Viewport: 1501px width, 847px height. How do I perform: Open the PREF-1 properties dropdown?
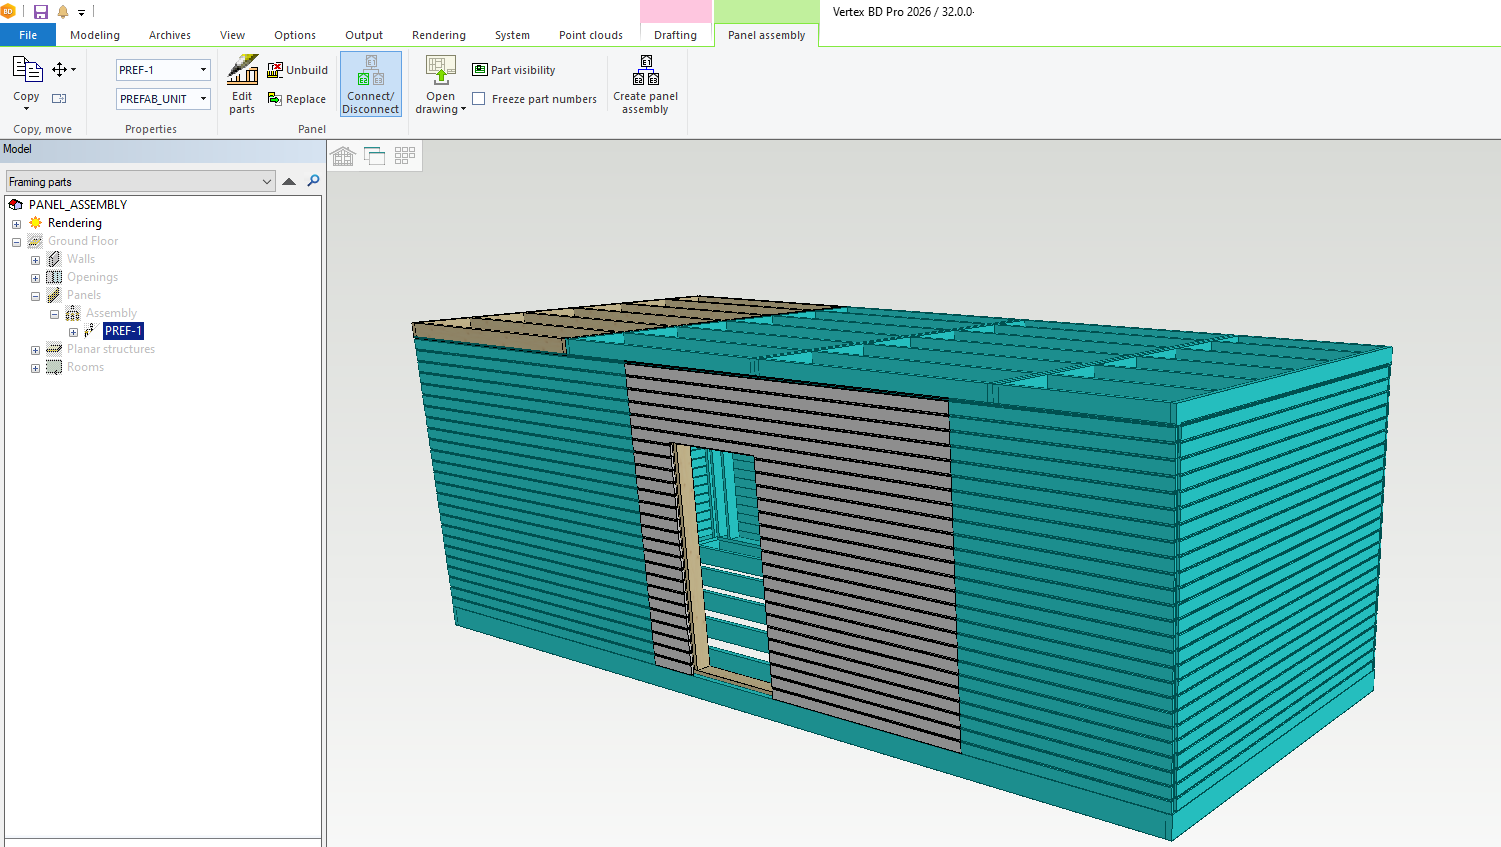[x=203, y=70]
